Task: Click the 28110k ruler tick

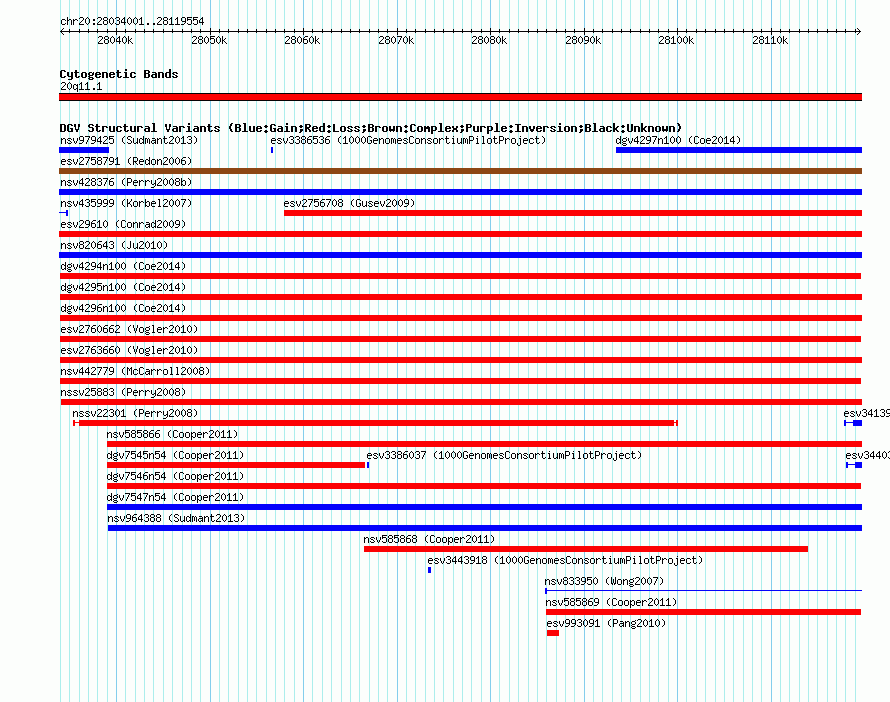Action: click(770, 40)
